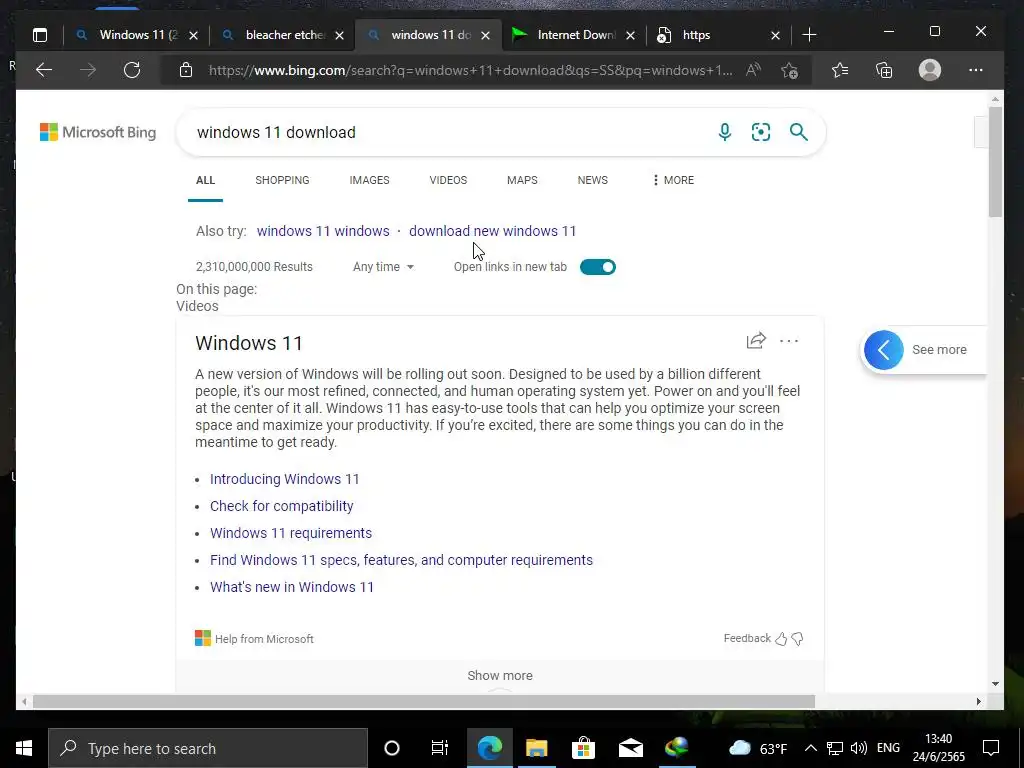Open Check for compatibility link
Image resolution: width=1024 pixels, height=768 pixels.
click(281, 506)
